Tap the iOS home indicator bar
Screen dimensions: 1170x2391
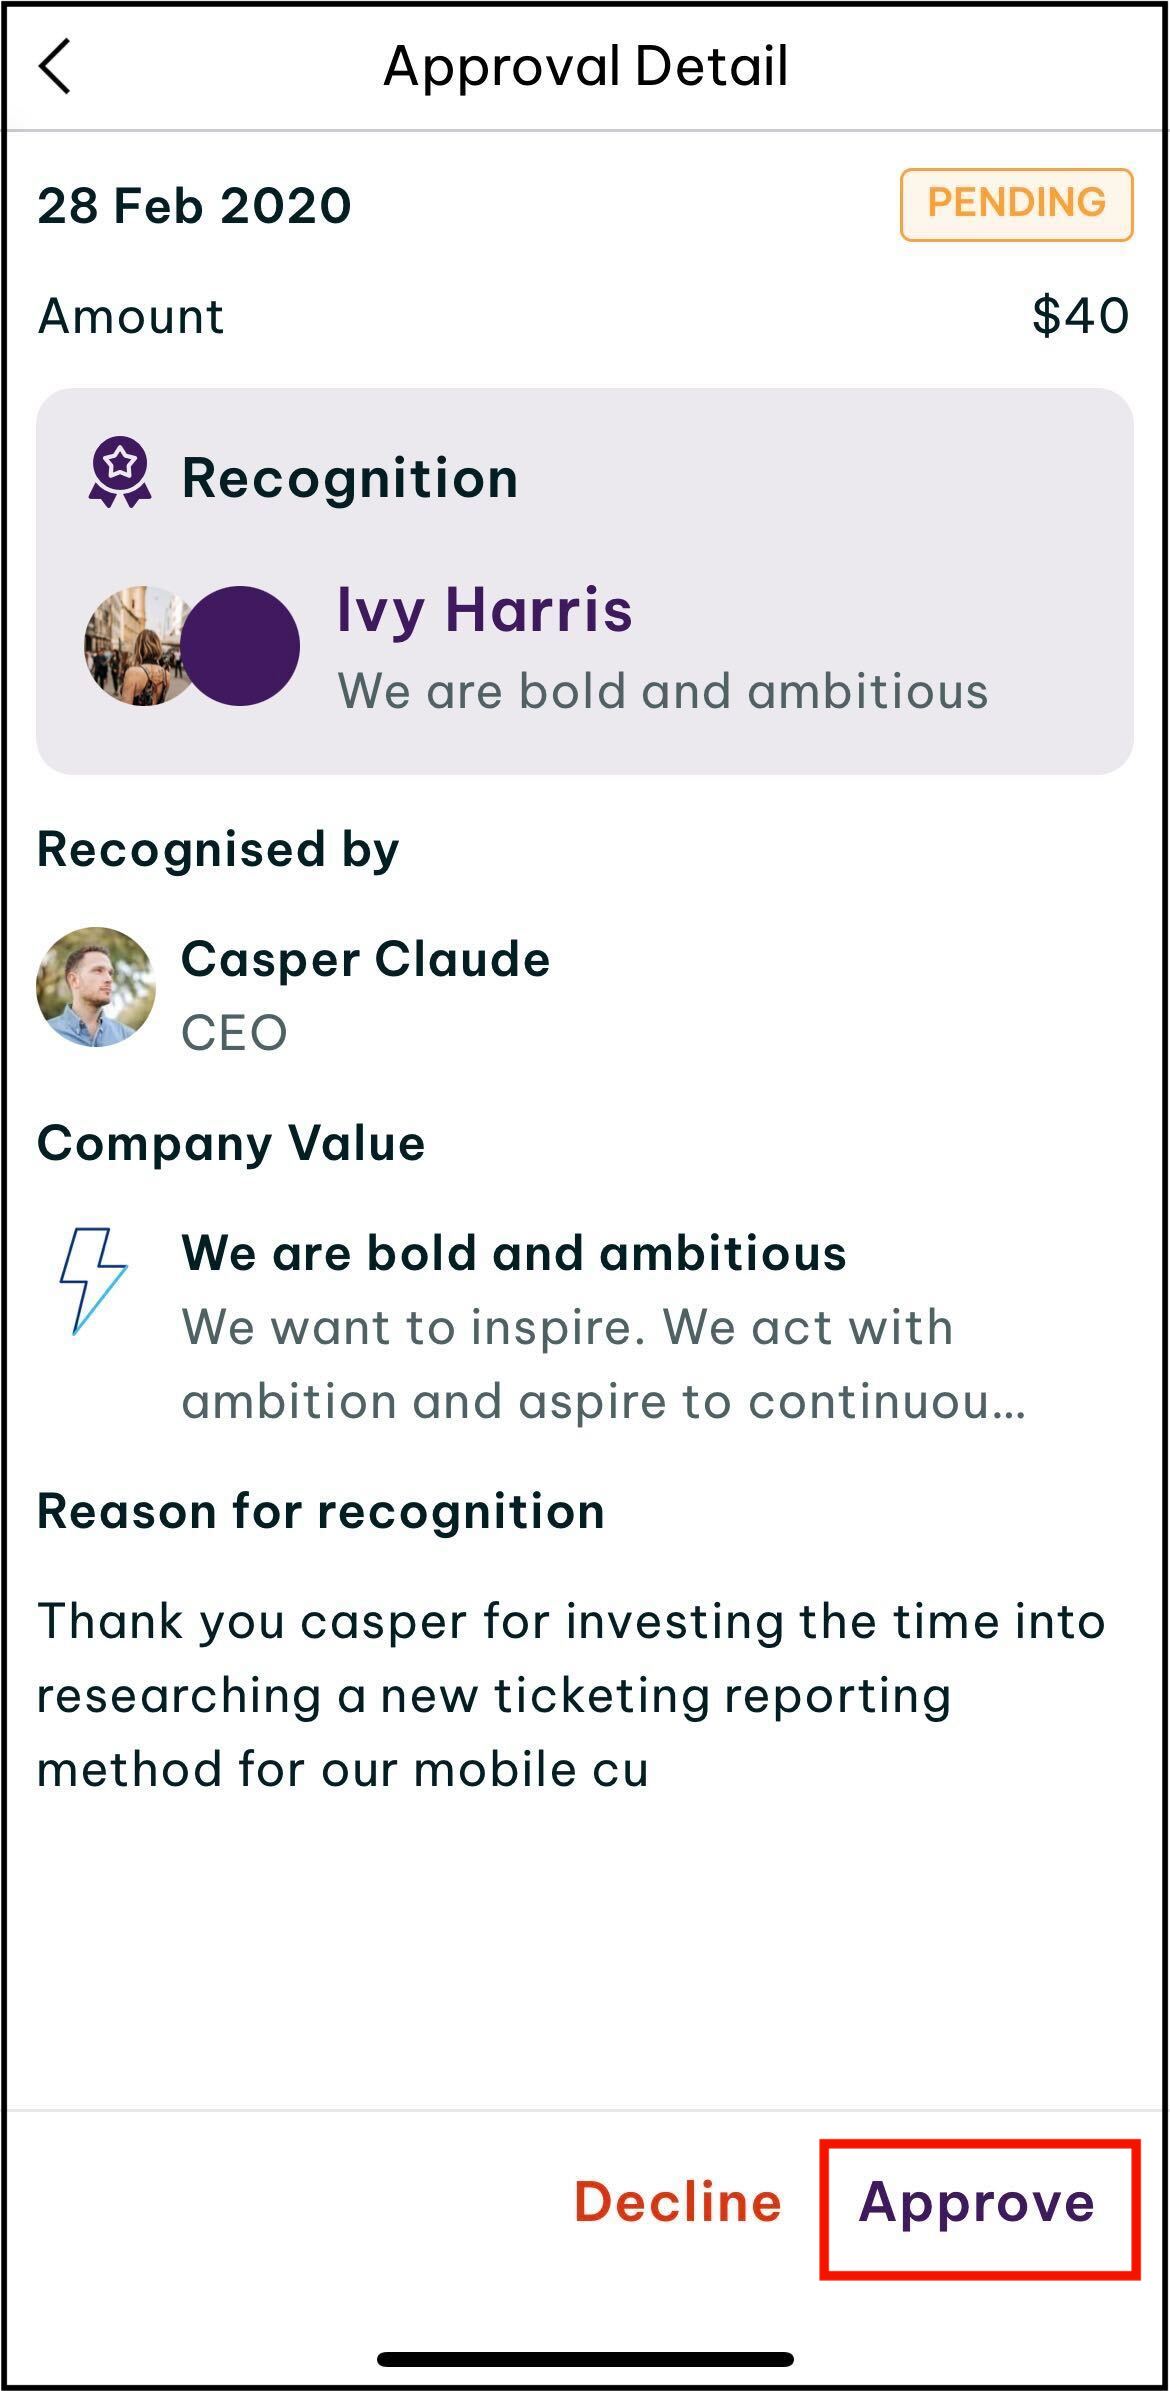pos(585,2359)
